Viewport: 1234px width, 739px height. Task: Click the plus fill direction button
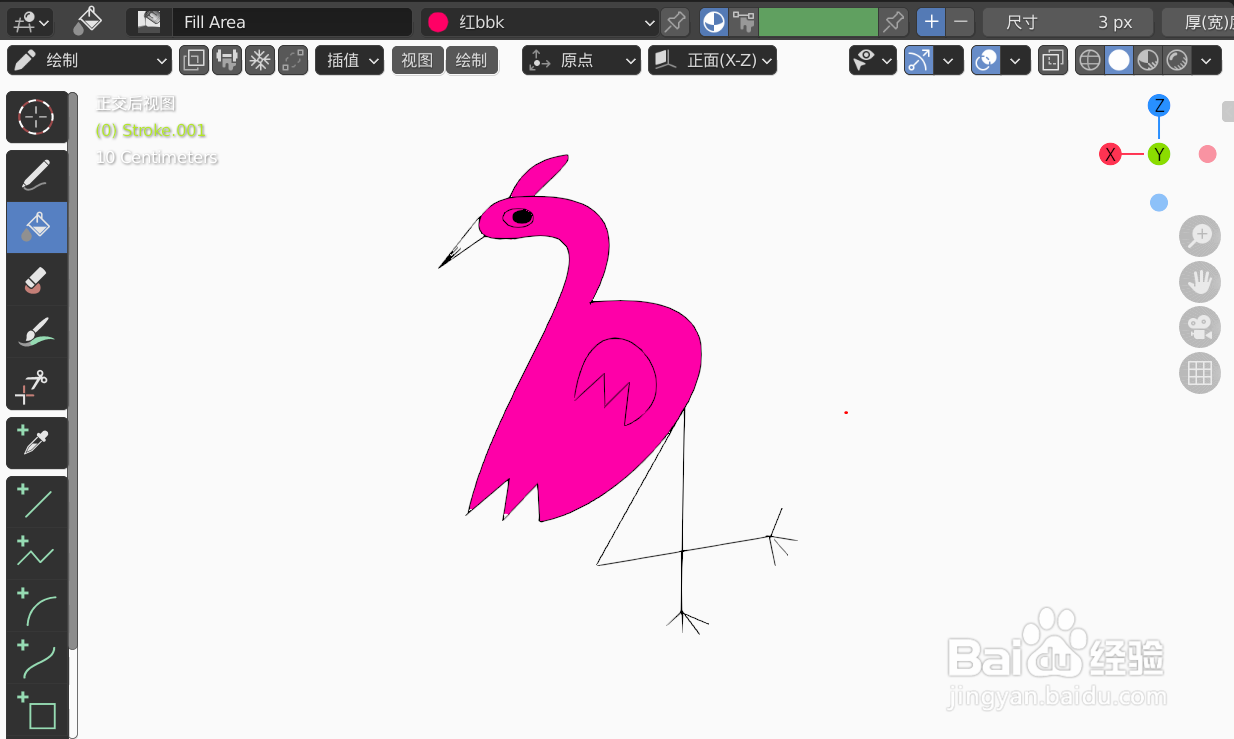click(x=931, y=21)
